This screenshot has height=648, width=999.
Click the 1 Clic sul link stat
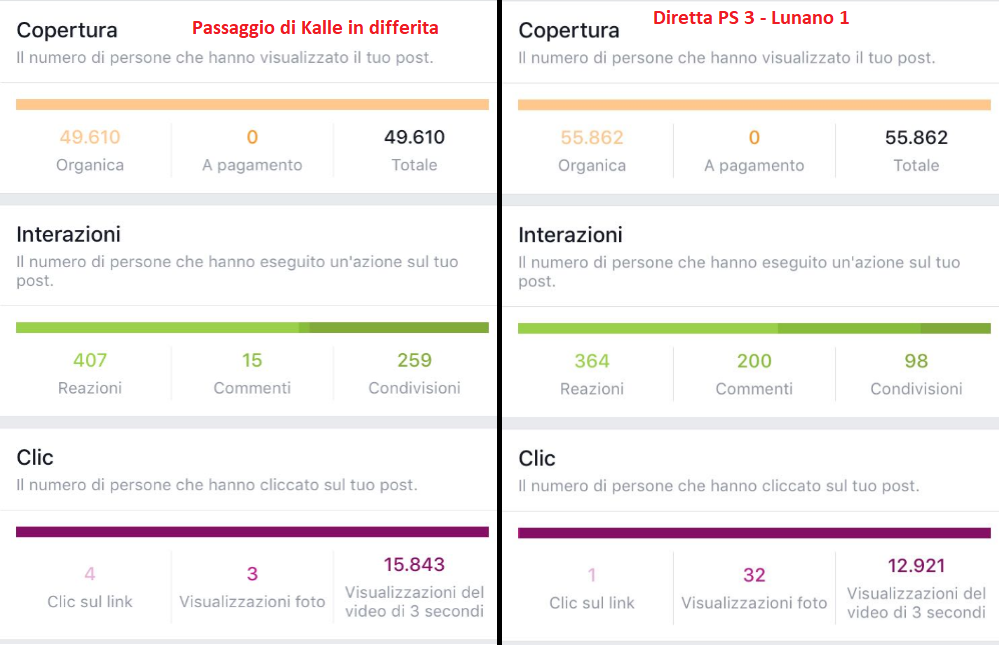(x=593, y=575)
